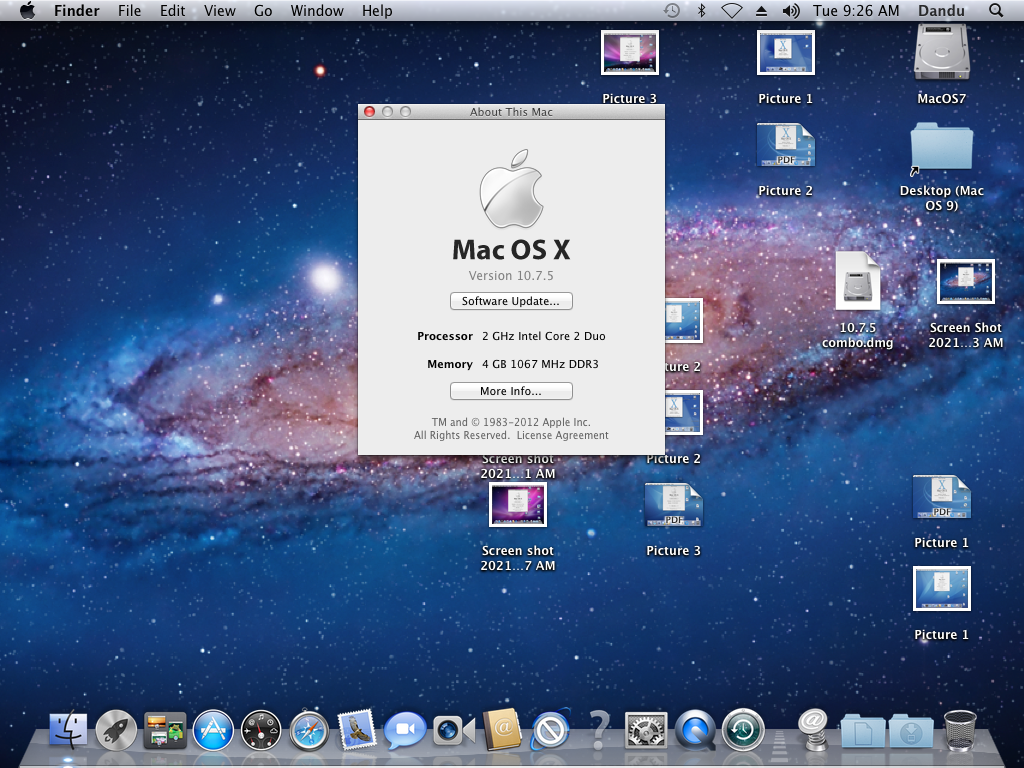Click the Bluetooth status icon
This screenshot has width=1024, height=768.
701,10
